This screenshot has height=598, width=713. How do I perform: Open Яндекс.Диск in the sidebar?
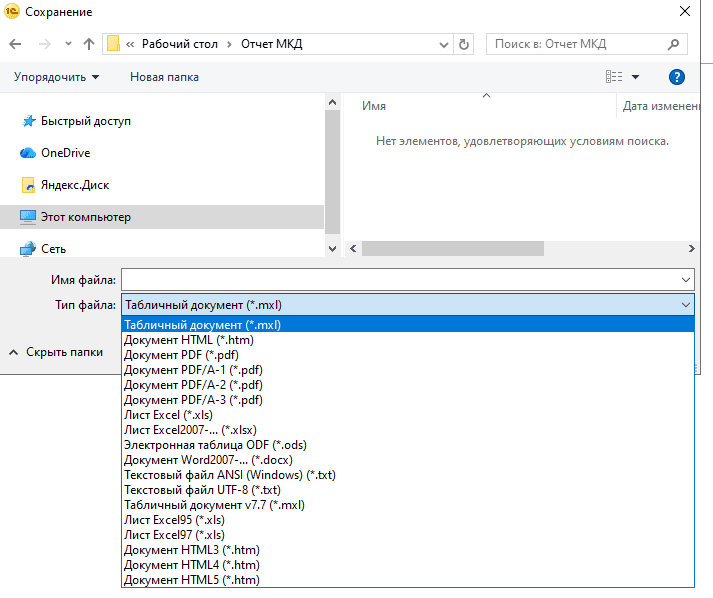click(74, 185)
